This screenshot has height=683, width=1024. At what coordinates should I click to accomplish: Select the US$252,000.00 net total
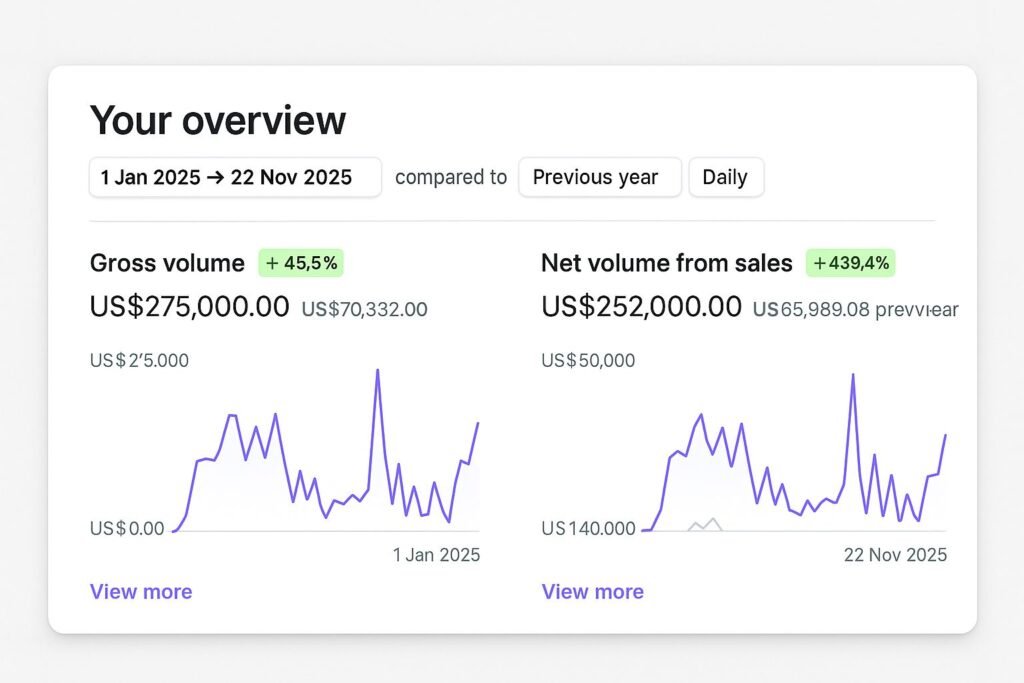pos(641,307)
